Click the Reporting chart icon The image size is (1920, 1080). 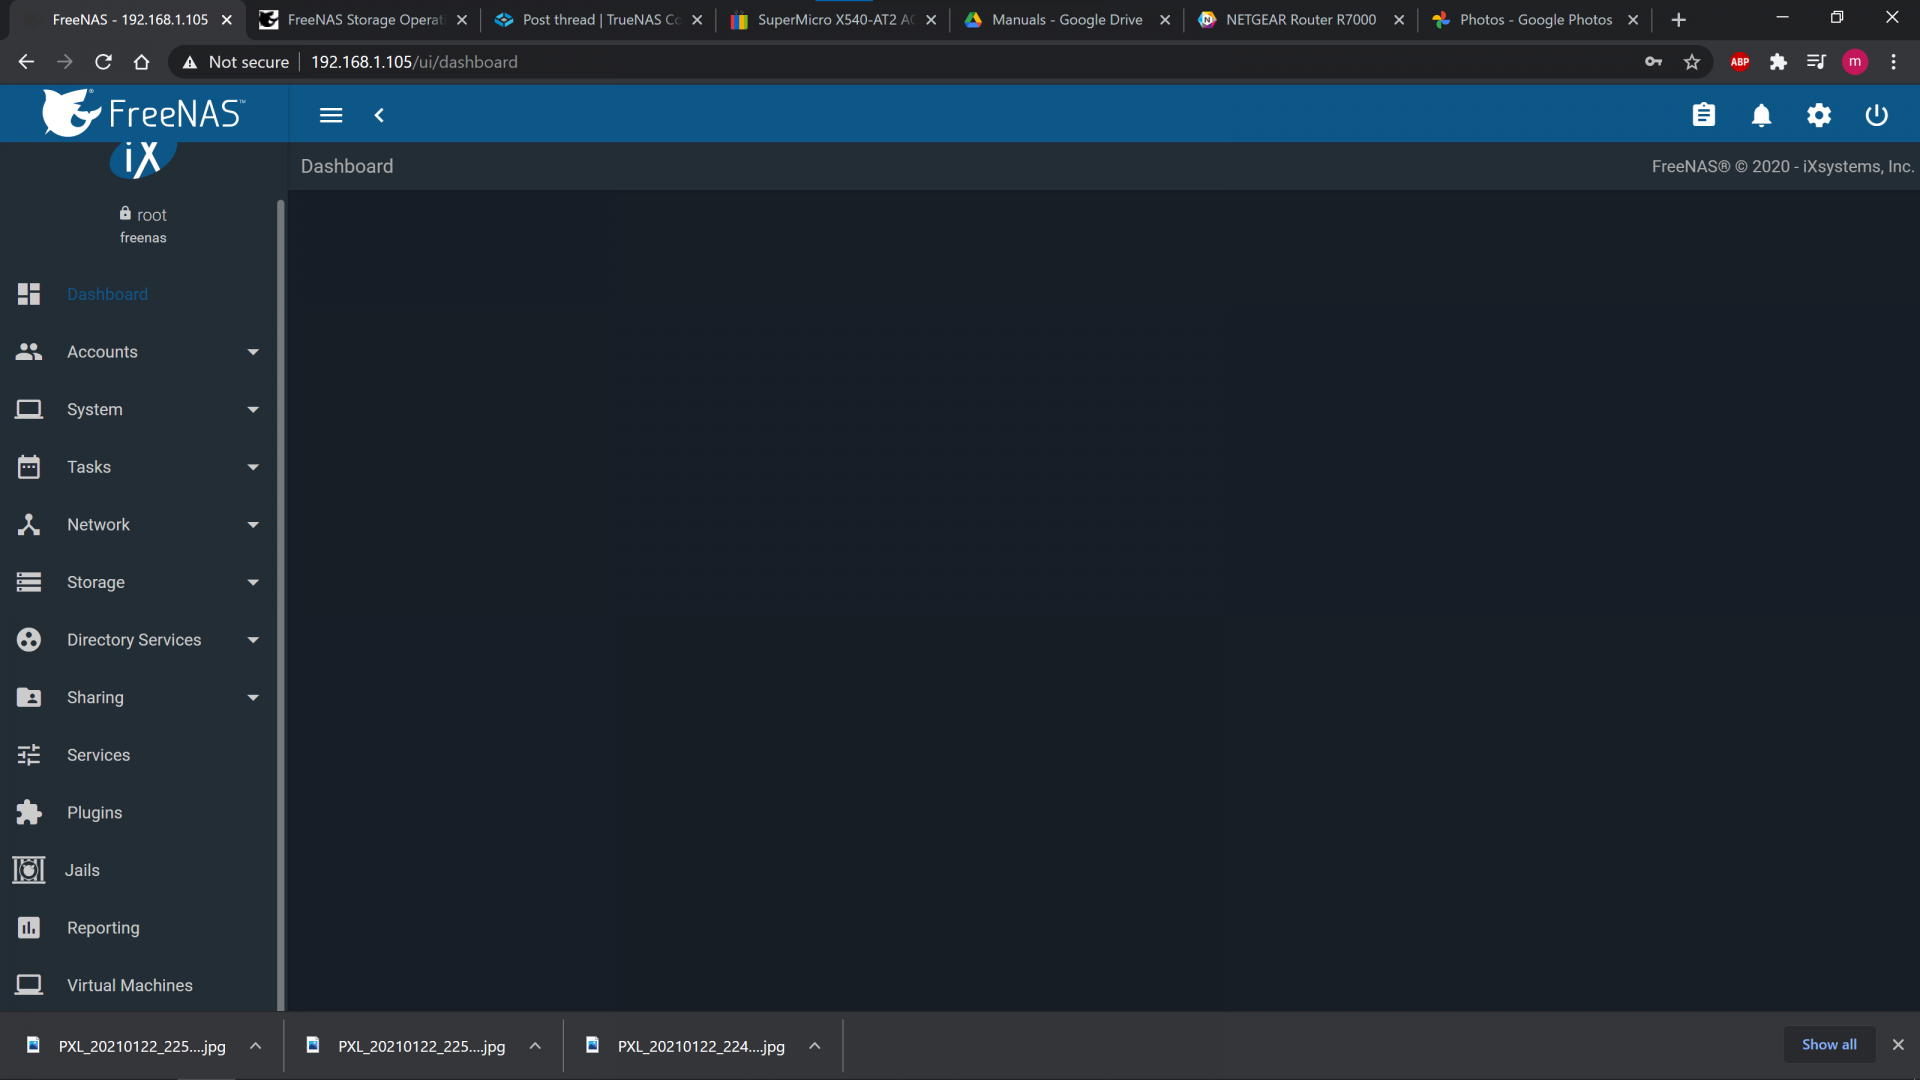click(x=29, y=928)
